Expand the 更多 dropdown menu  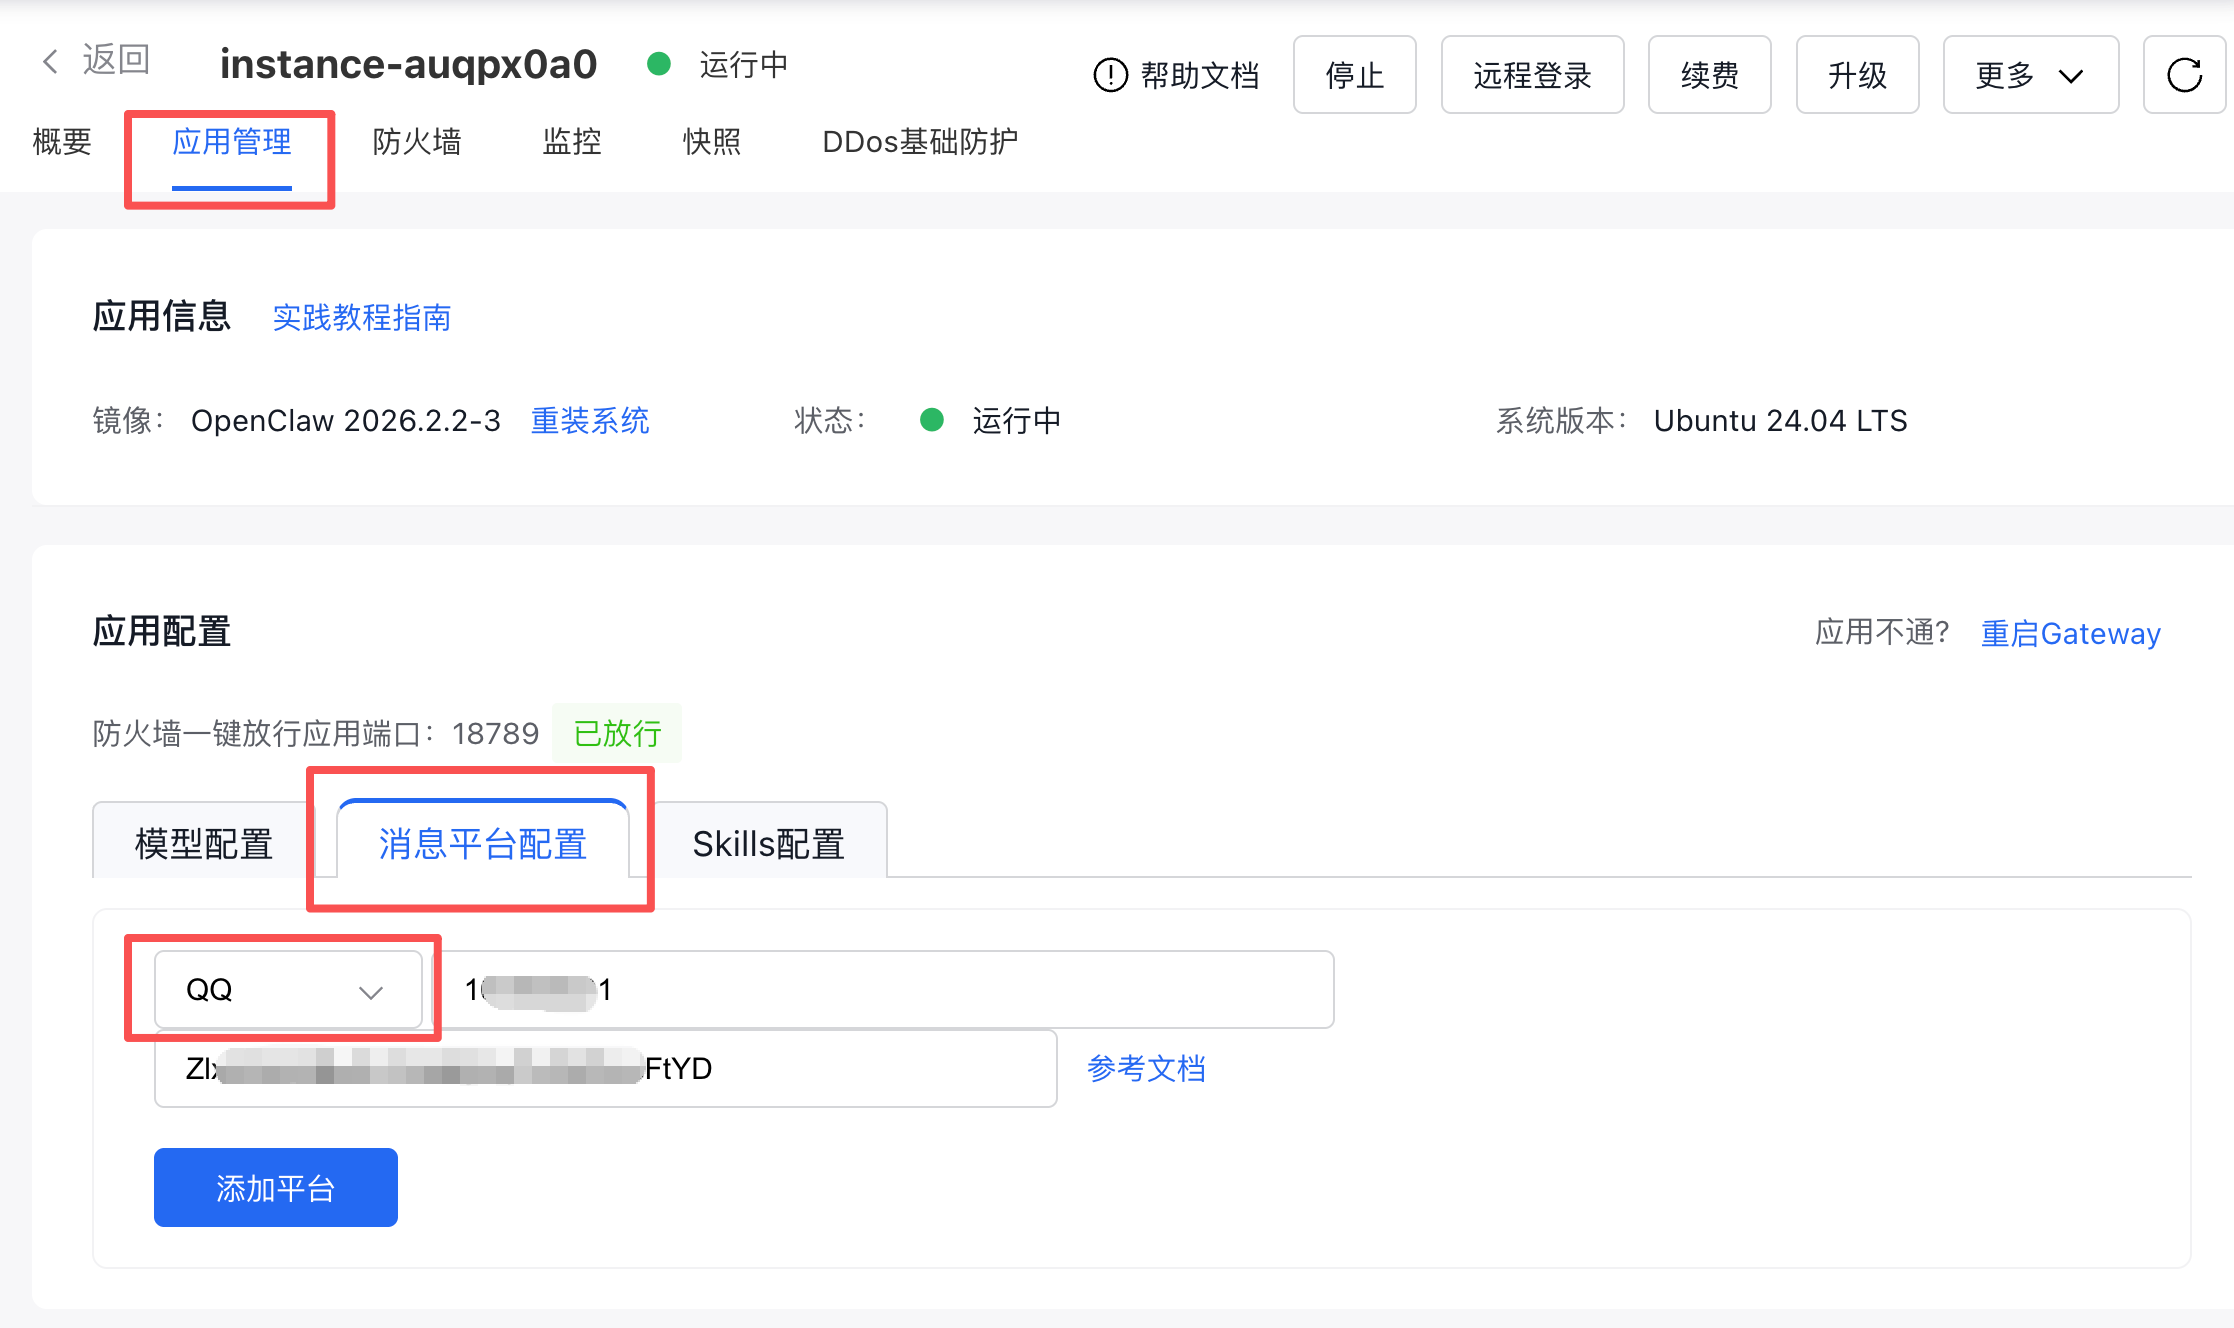click(2030, 75)
